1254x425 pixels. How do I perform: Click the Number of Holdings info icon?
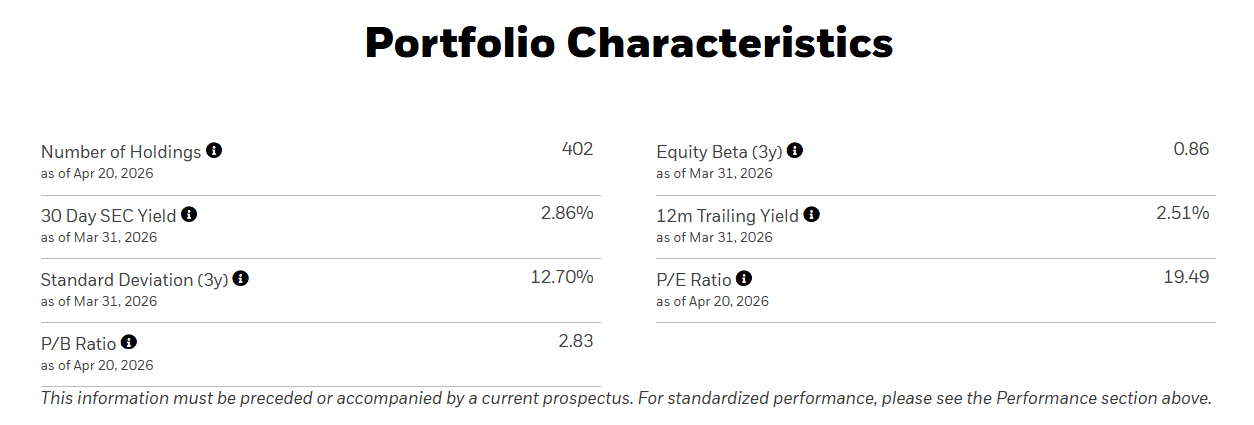click(214, 151)
